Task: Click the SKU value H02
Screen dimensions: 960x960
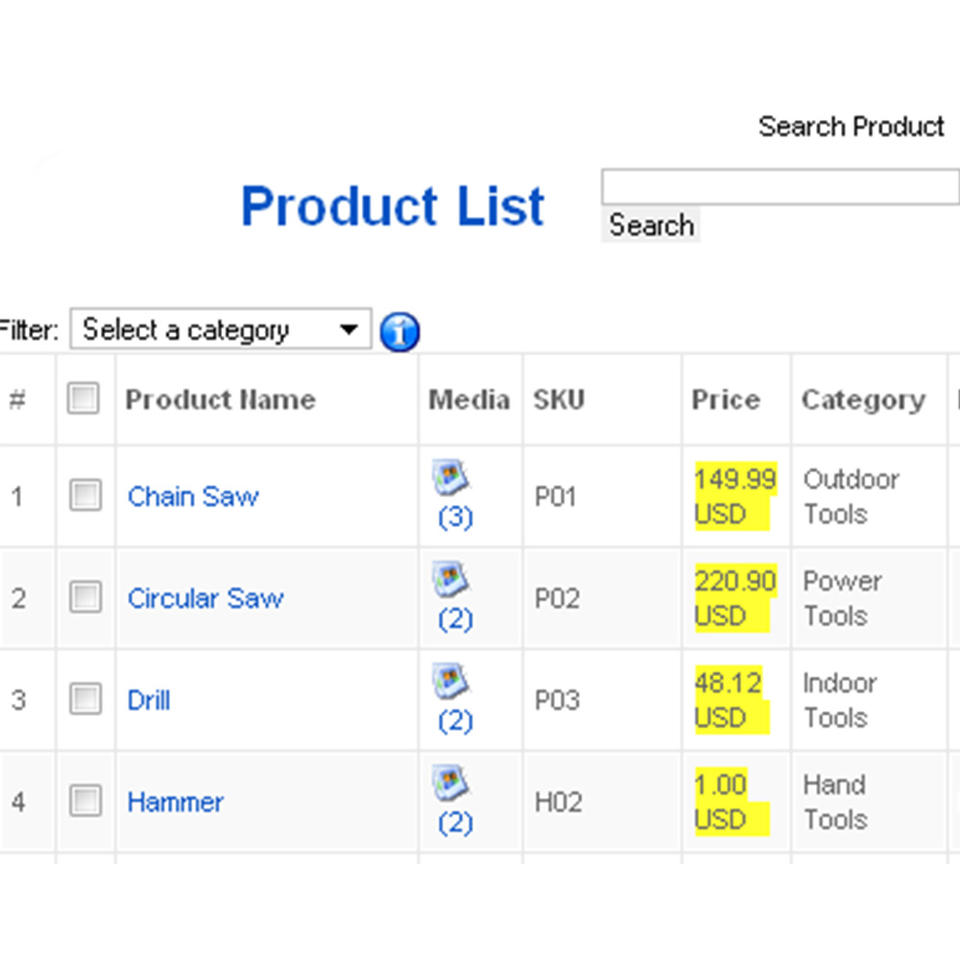Action: click(558, 803)
